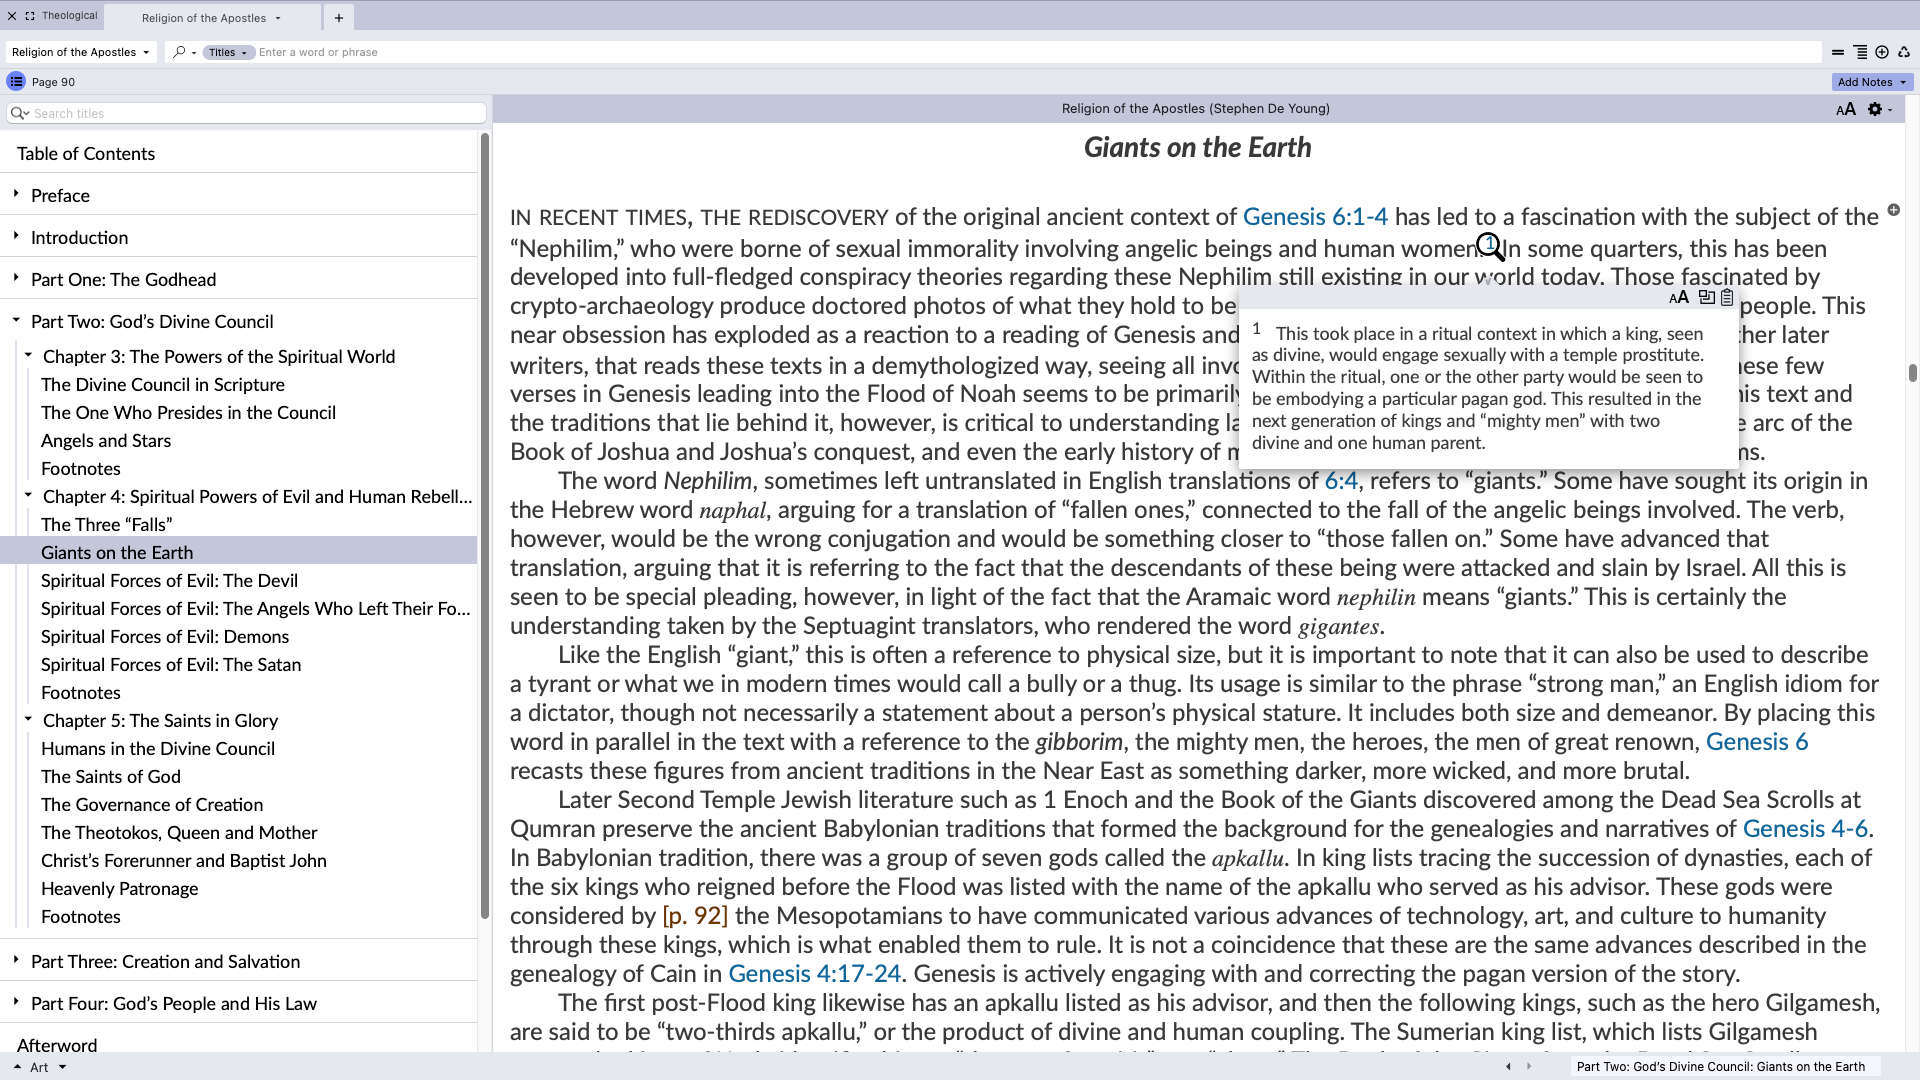
Task: Select Spiritual Forces of Evil: Demons
Action: 165,637
